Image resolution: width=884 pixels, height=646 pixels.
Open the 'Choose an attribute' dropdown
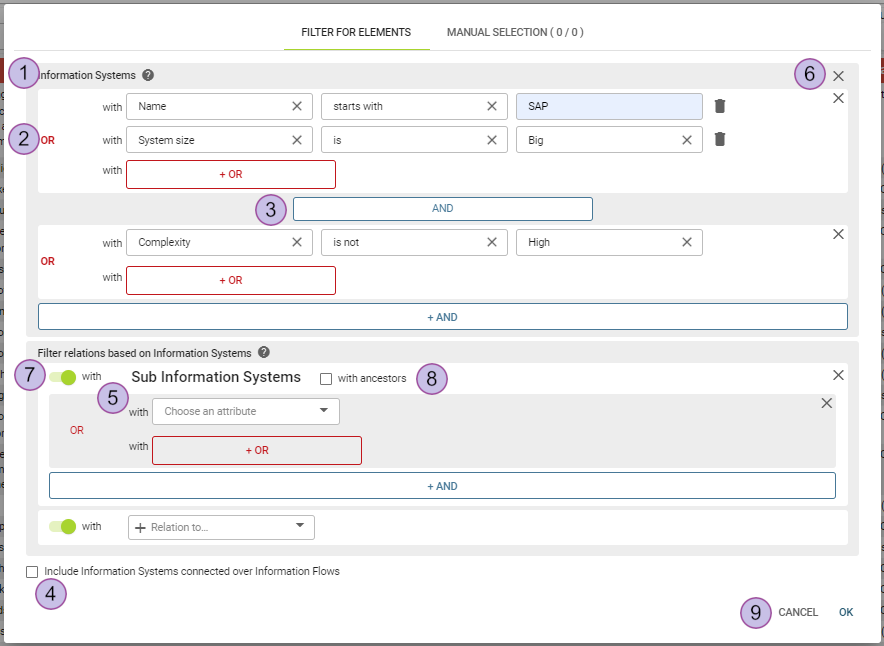(x=245, y=411)
